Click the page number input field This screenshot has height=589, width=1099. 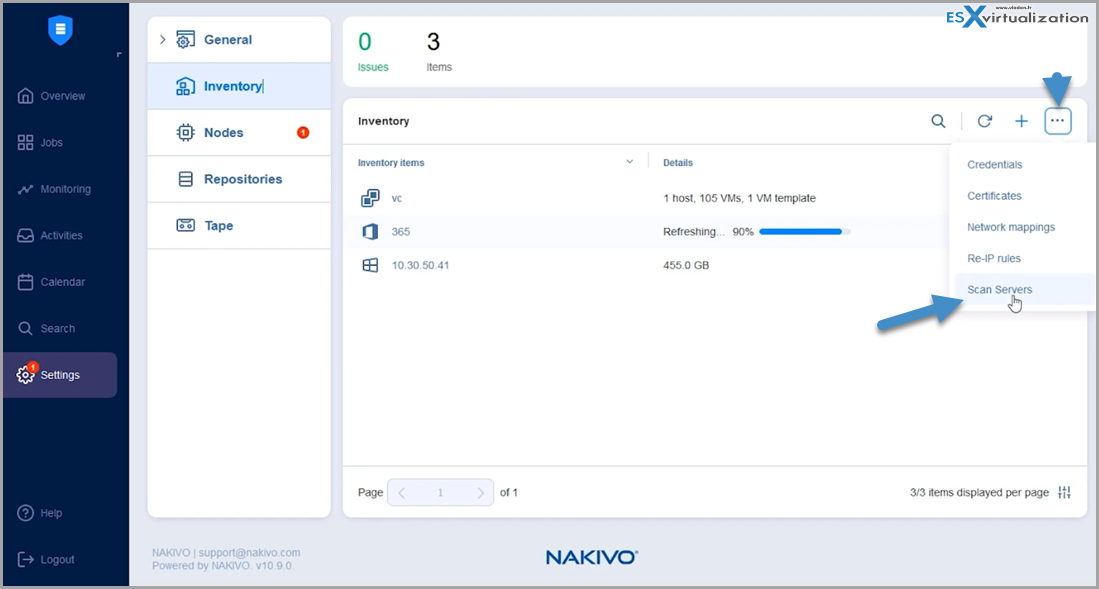(440, 493)
